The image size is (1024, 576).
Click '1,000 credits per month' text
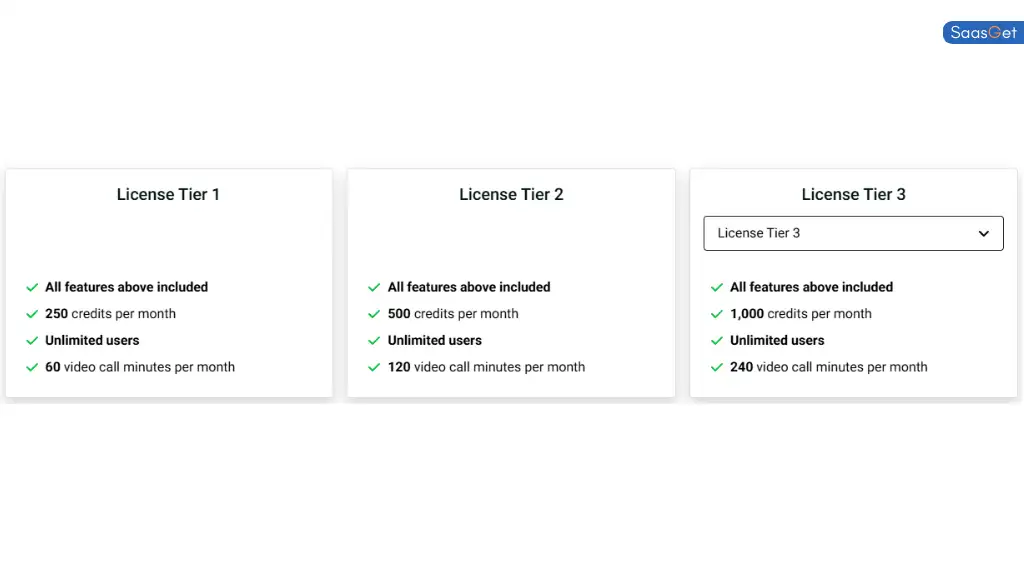[801, 314]
